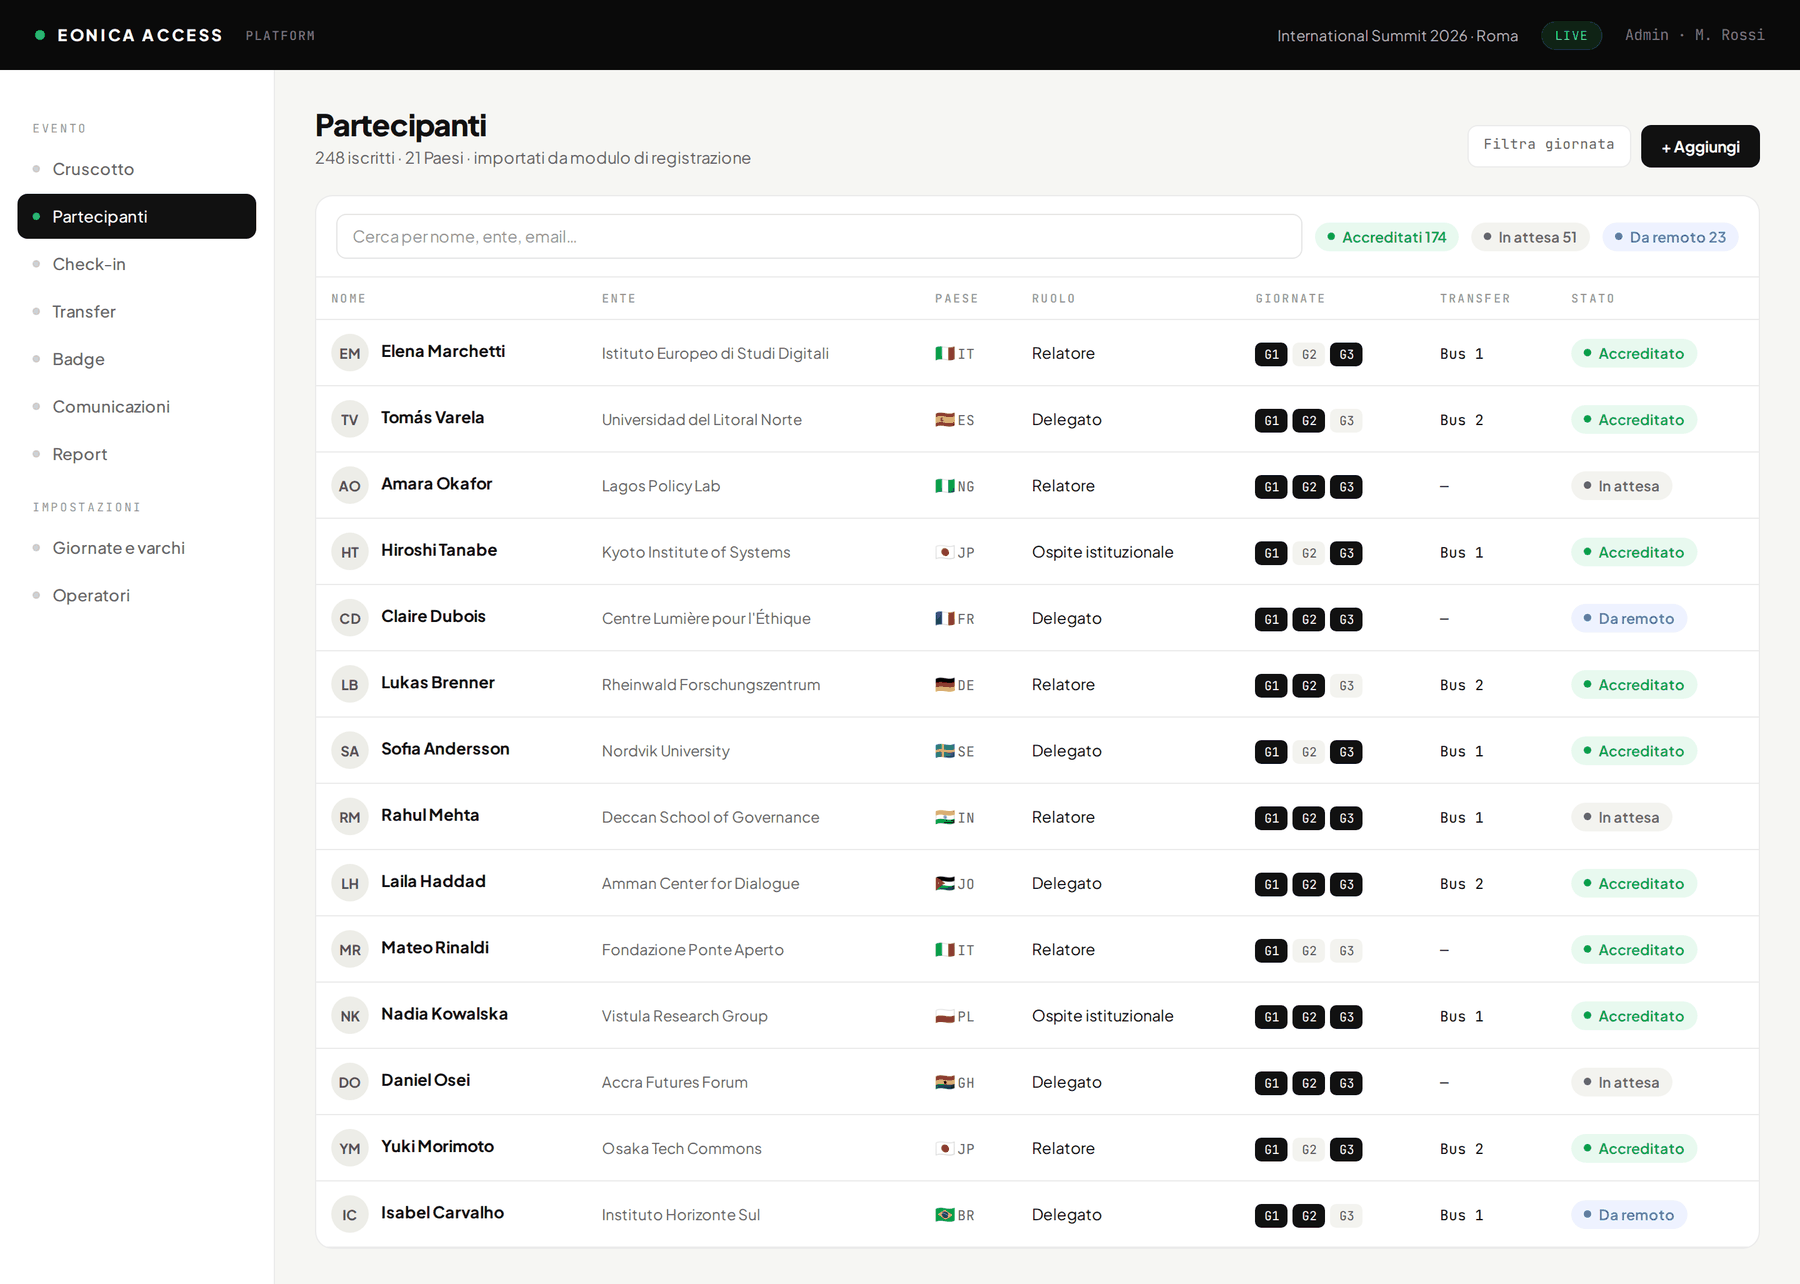Open the Comunicazioni sidebar item
The image size is (1800, 1284).
point(137,407)
